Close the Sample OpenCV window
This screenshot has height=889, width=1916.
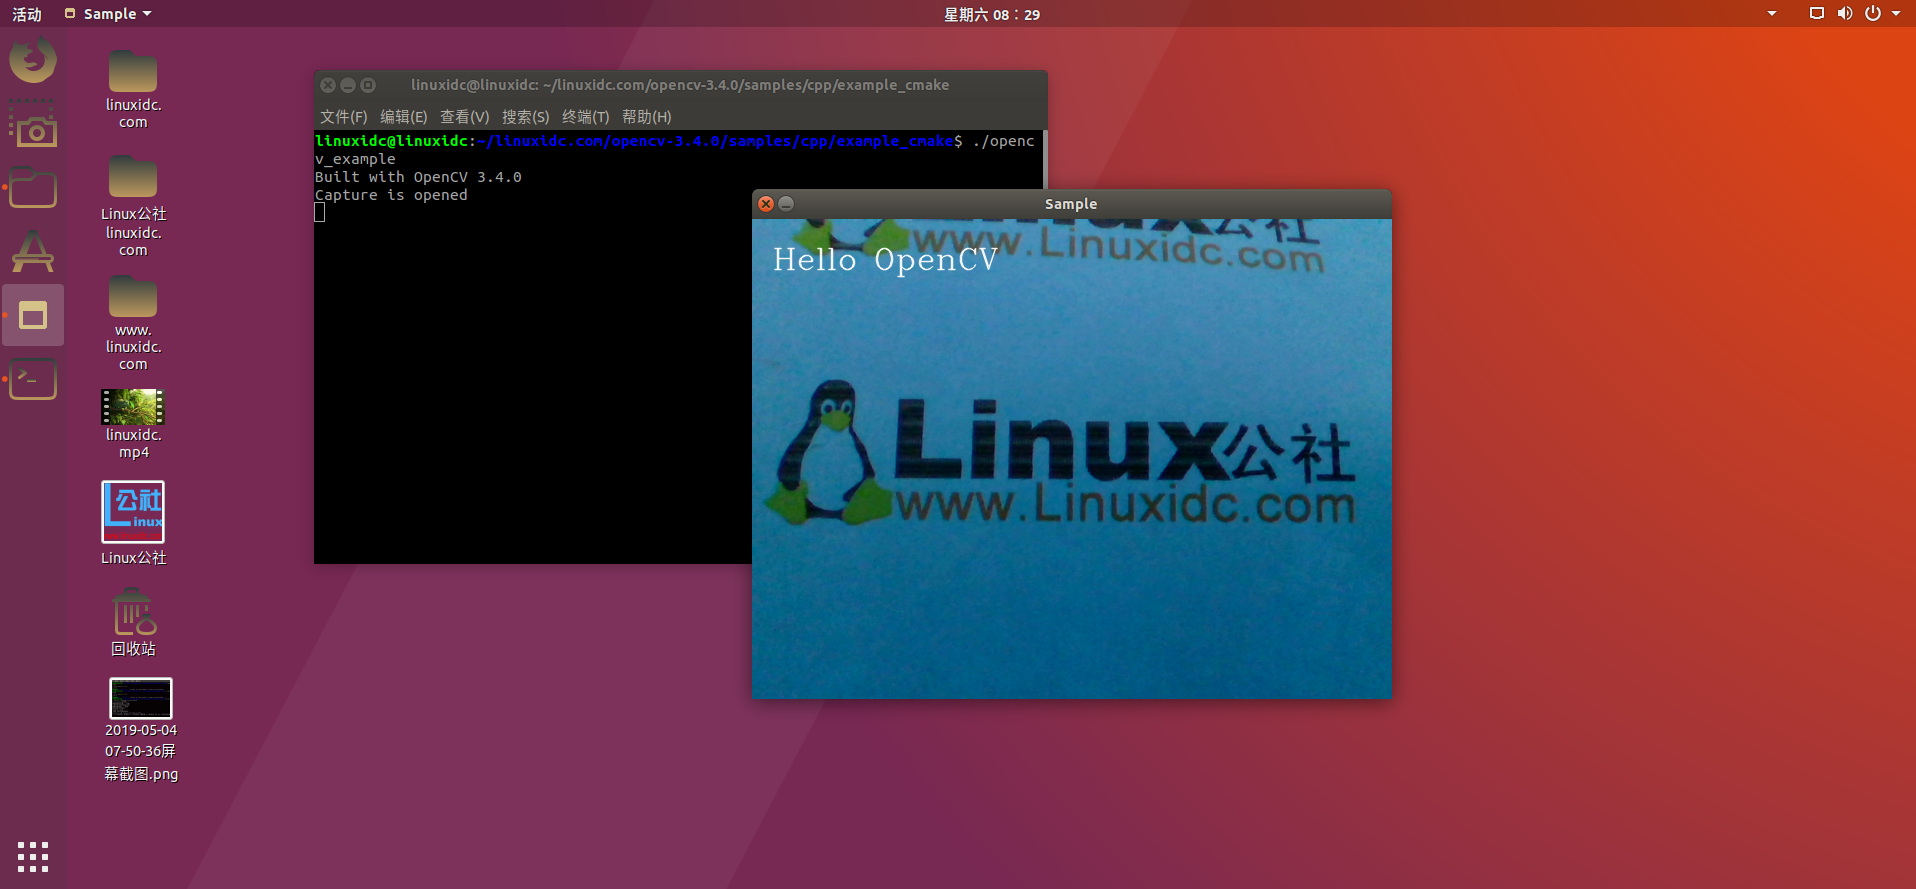tap(766, 204)
